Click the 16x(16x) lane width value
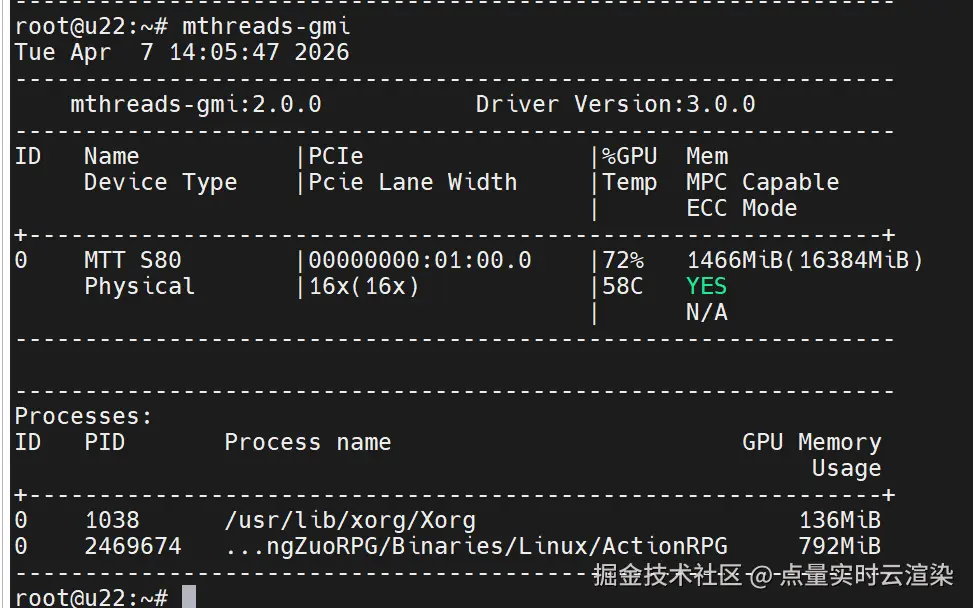Image resolution: width=973 pixels, height=608 pixels. (x=363, y=286)
